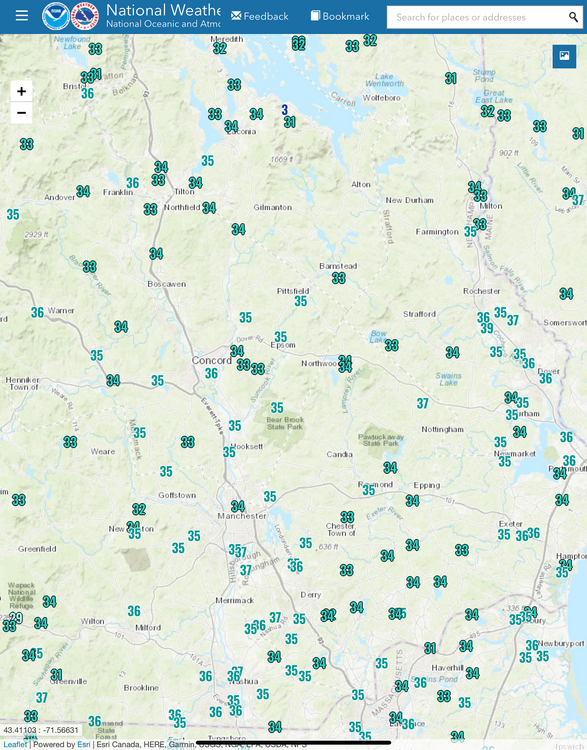
Task: Select the 37 reading near Nottingham
Action: pyautogui.click(x=422, y=404)
